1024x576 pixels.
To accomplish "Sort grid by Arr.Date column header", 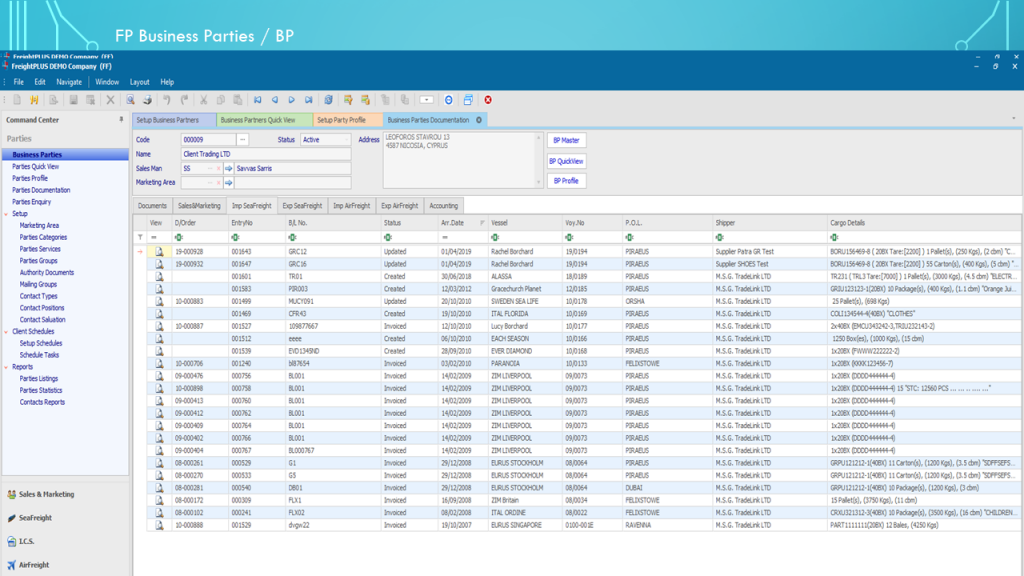I will click(455, 222).
